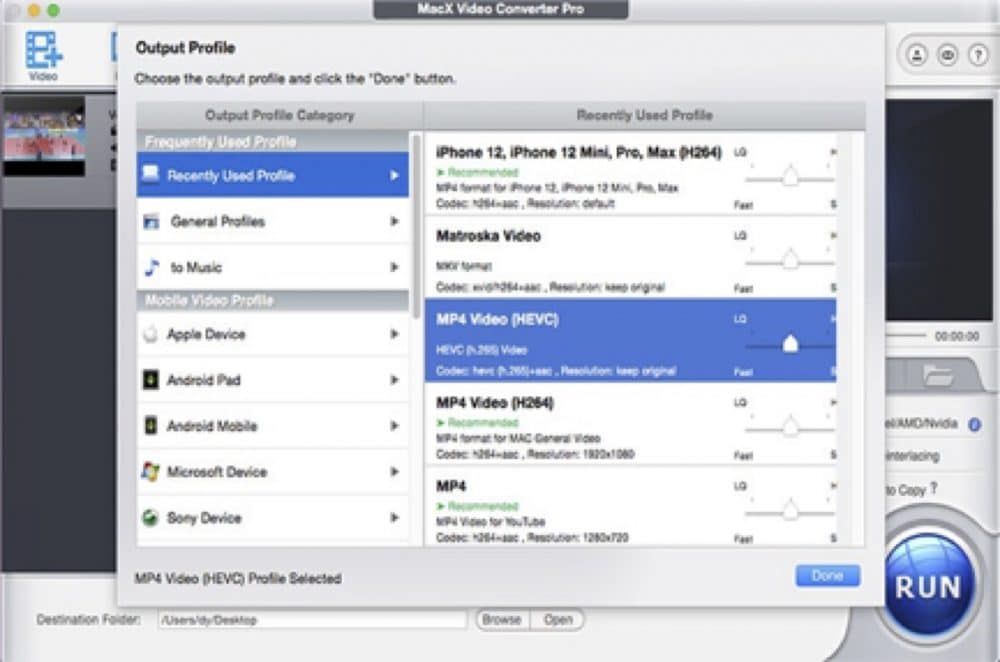
Task: Click the hardware encoder info icon
Action: point(974,424)
